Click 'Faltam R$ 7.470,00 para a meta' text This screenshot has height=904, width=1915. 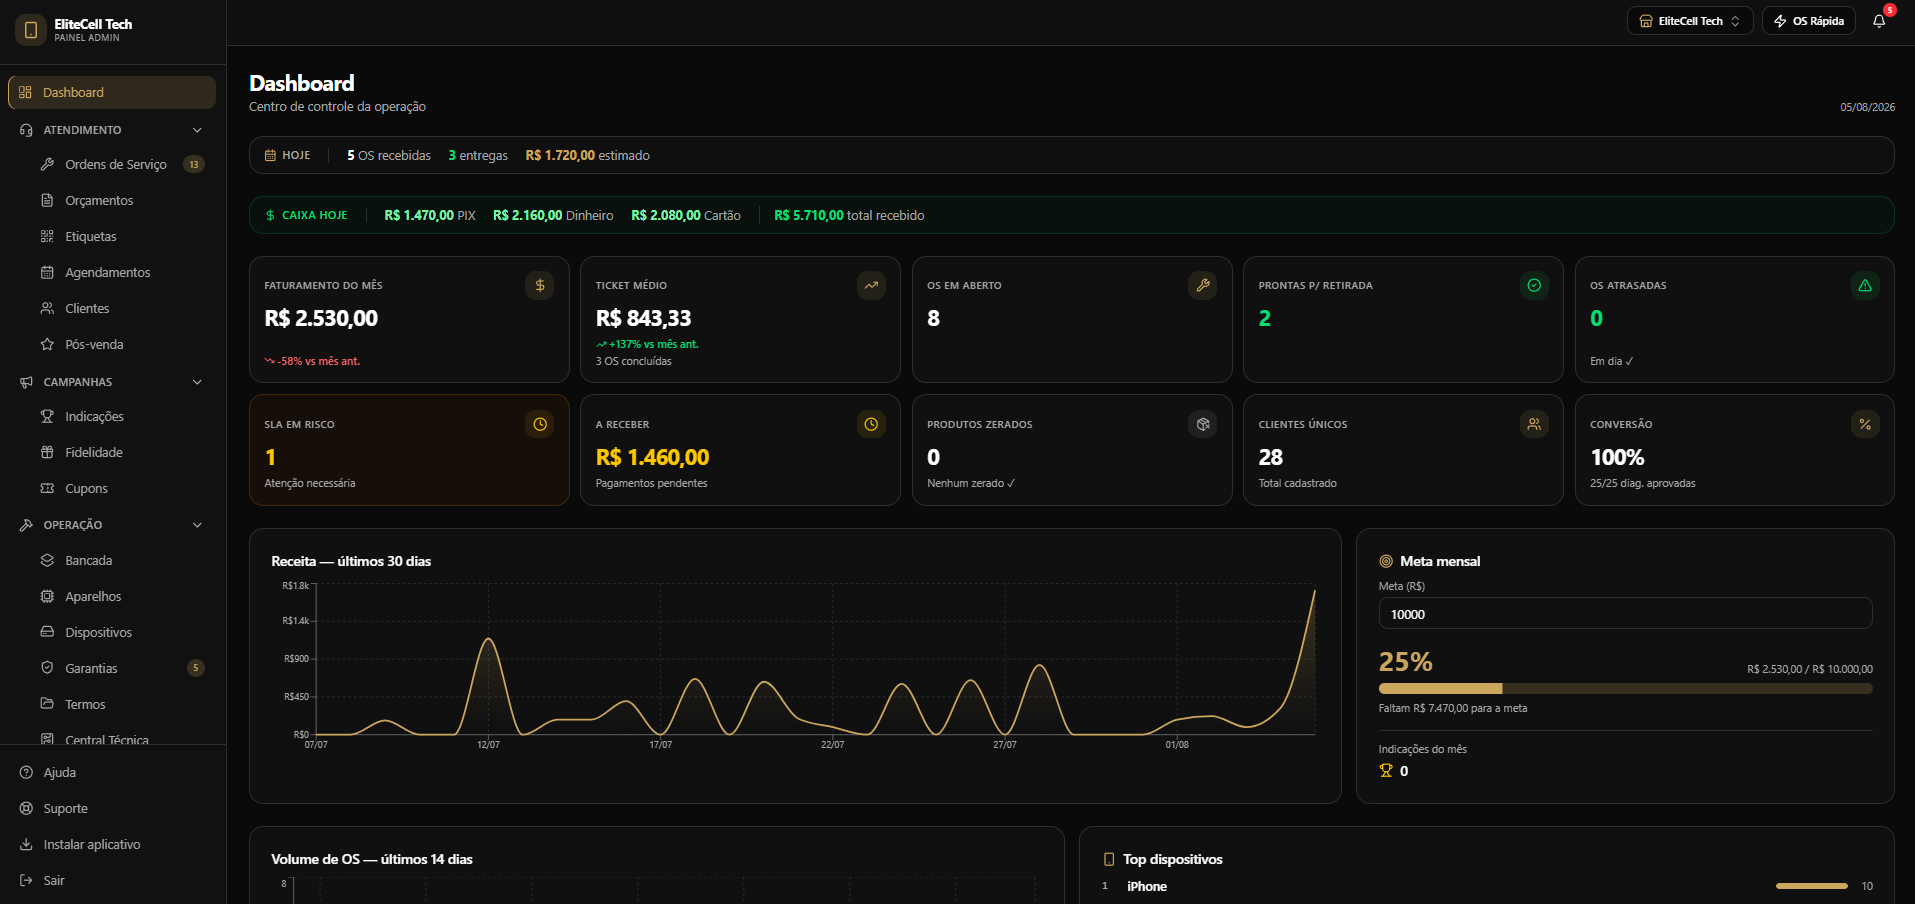tap(1453, 708)
